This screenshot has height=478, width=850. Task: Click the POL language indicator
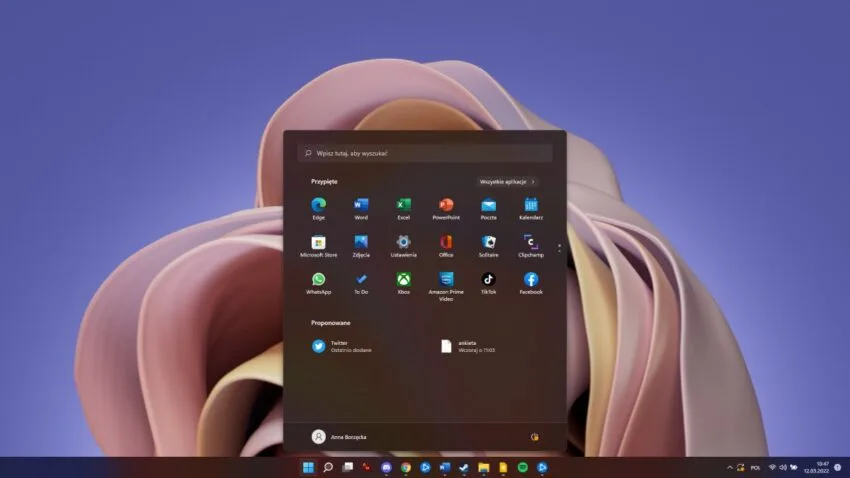pyautogui.click(x=755, y=468)
